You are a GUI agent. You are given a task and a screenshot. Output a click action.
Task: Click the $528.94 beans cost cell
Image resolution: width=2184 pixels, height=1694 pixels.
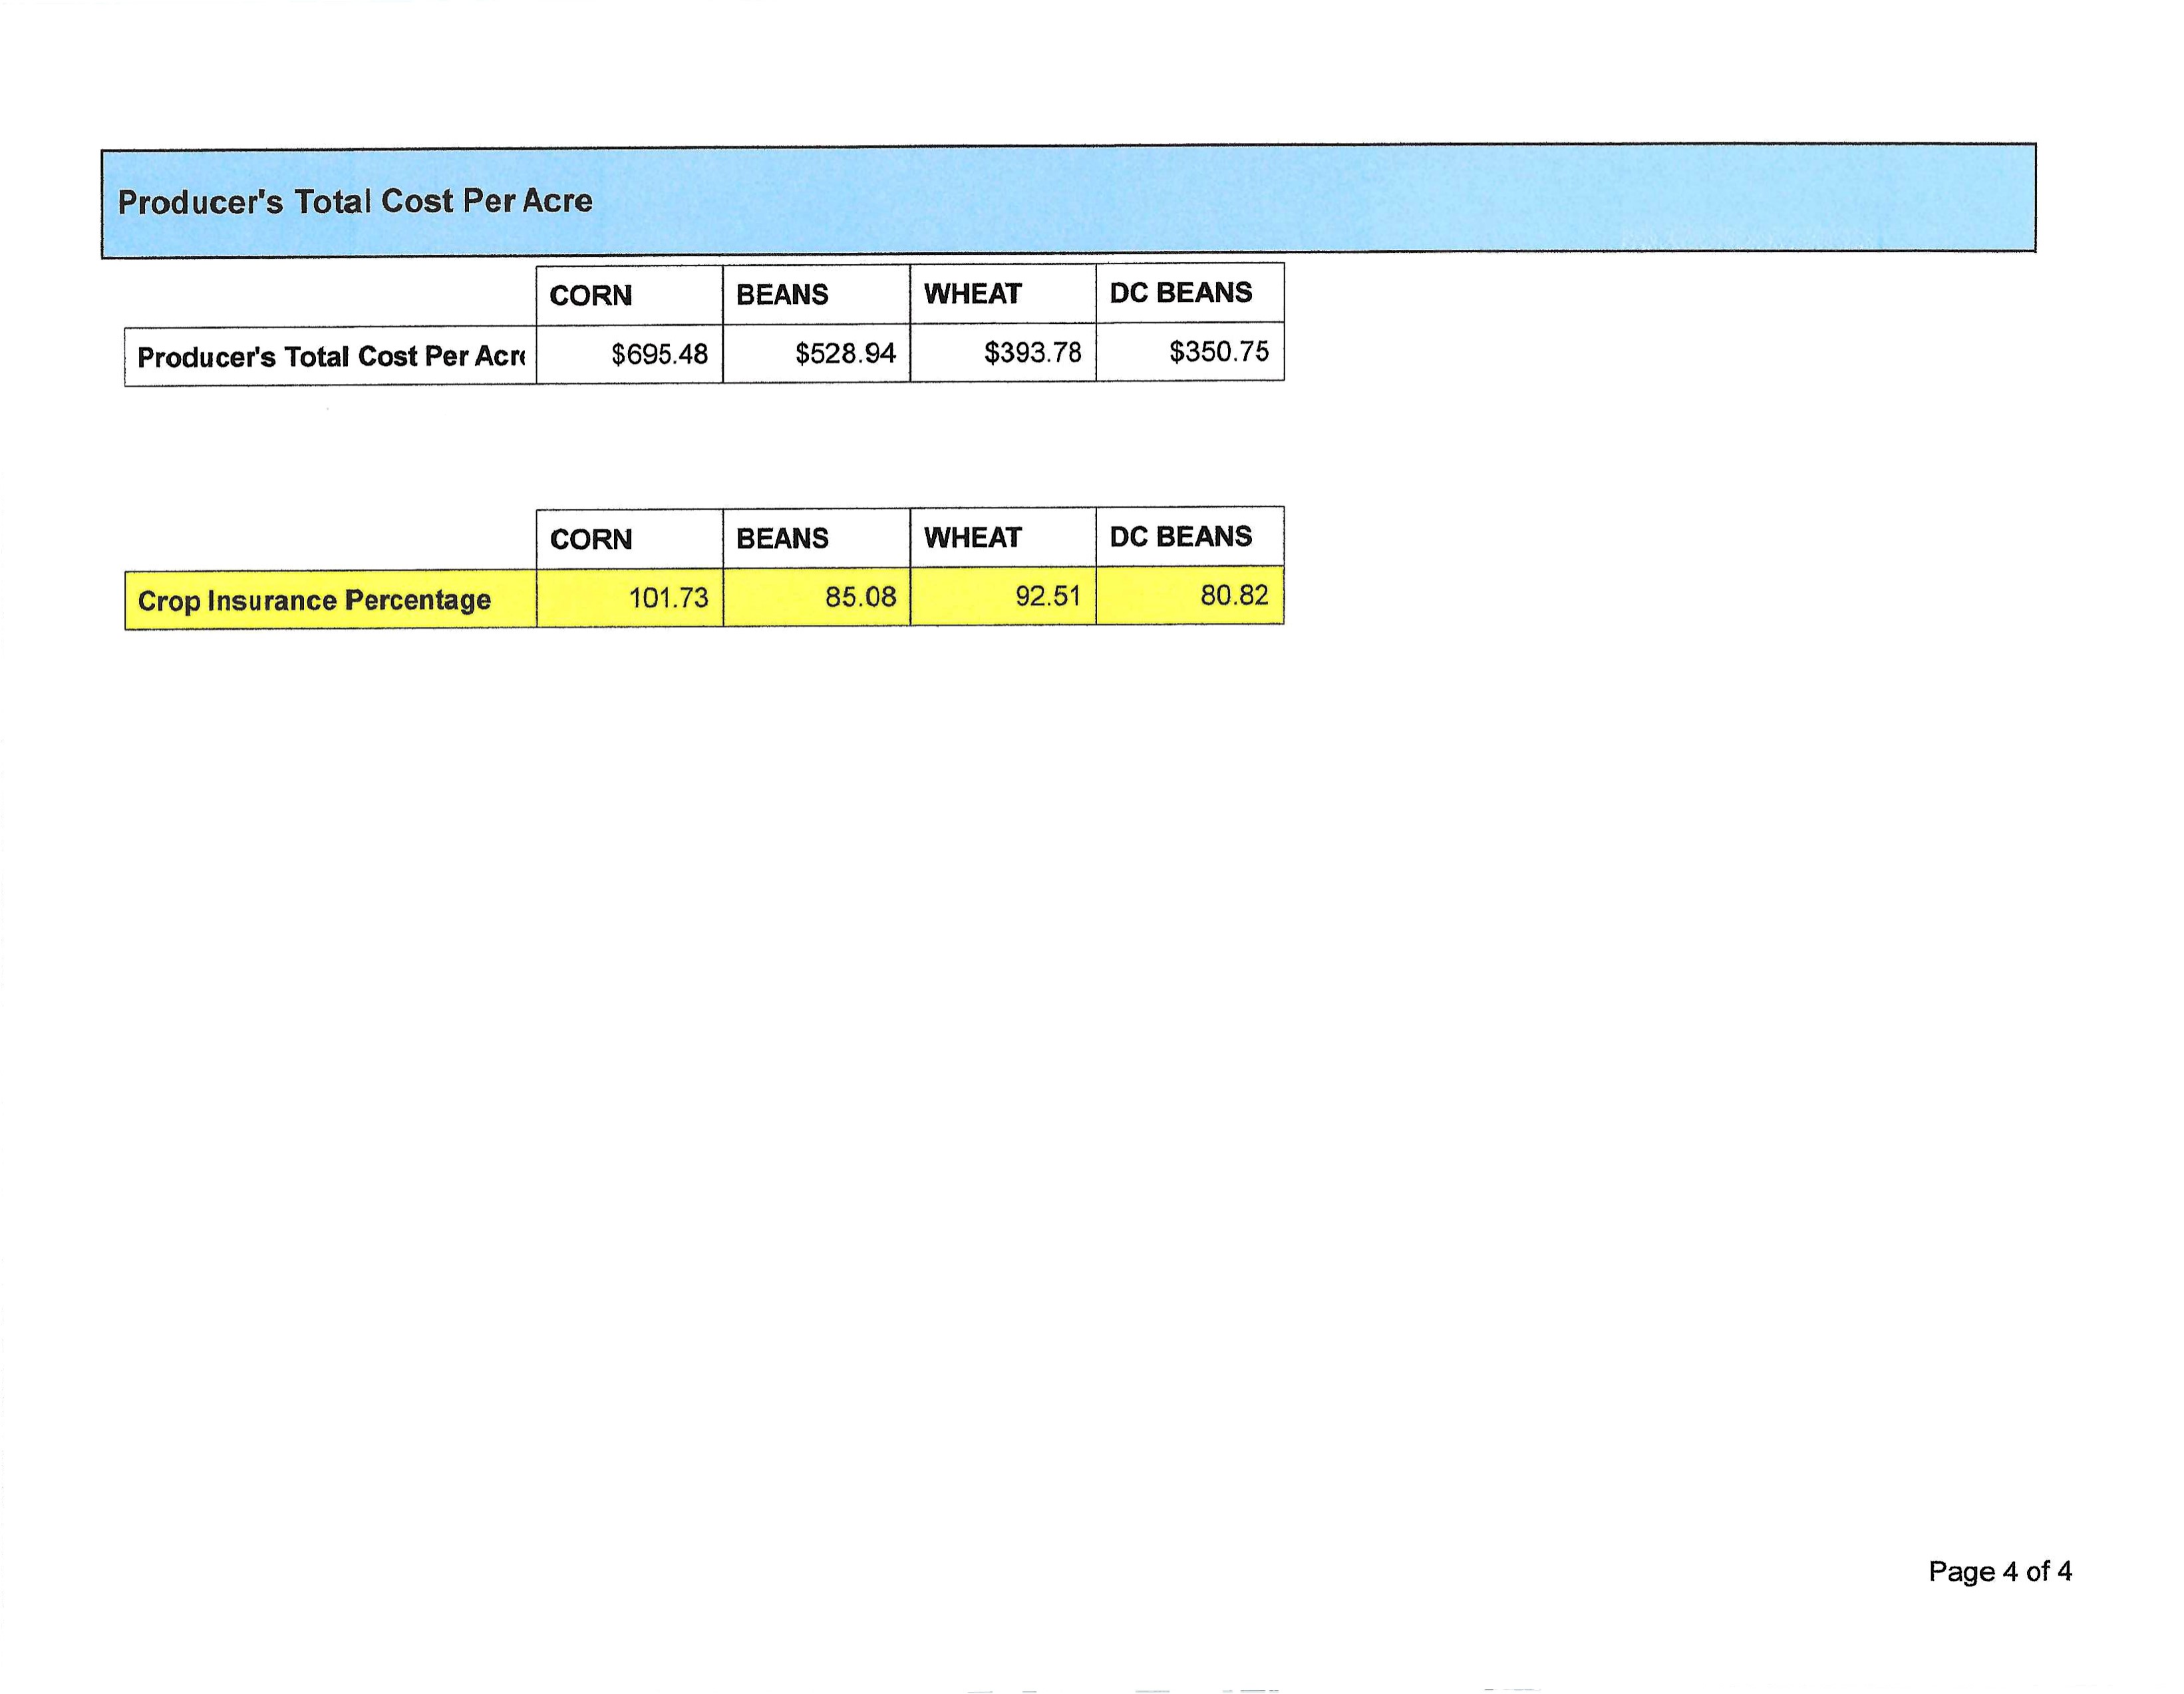click(845, 353)
